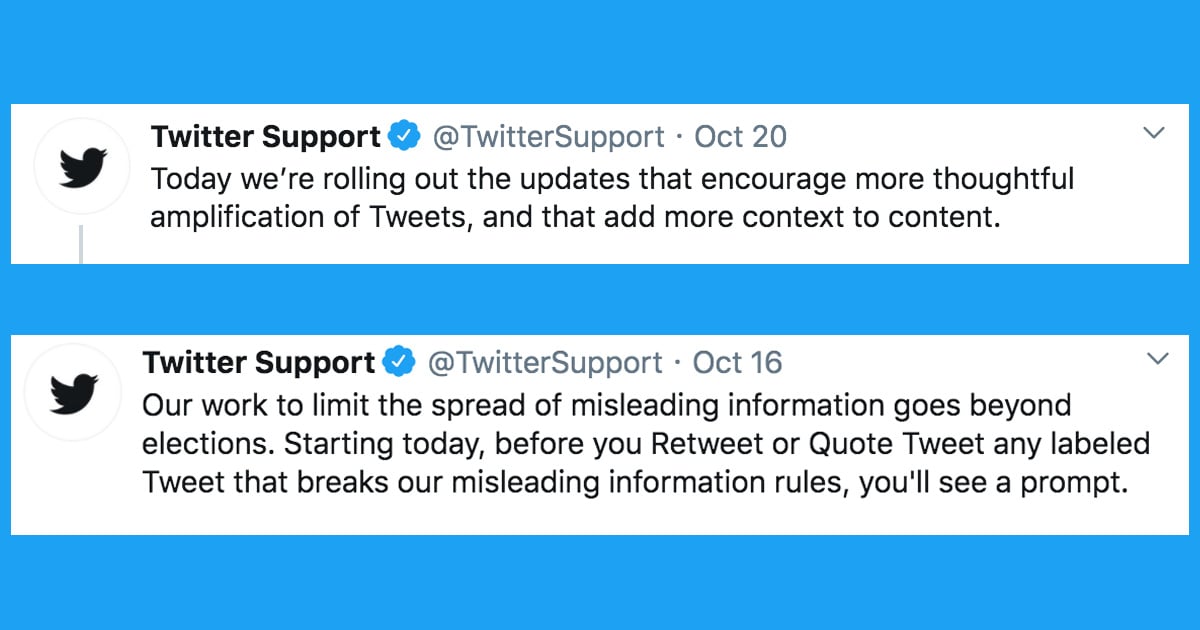Expand the options chevron on the Oct 20 tweet
Screen dimensions: 1200x630
[x=1154, y=132]
